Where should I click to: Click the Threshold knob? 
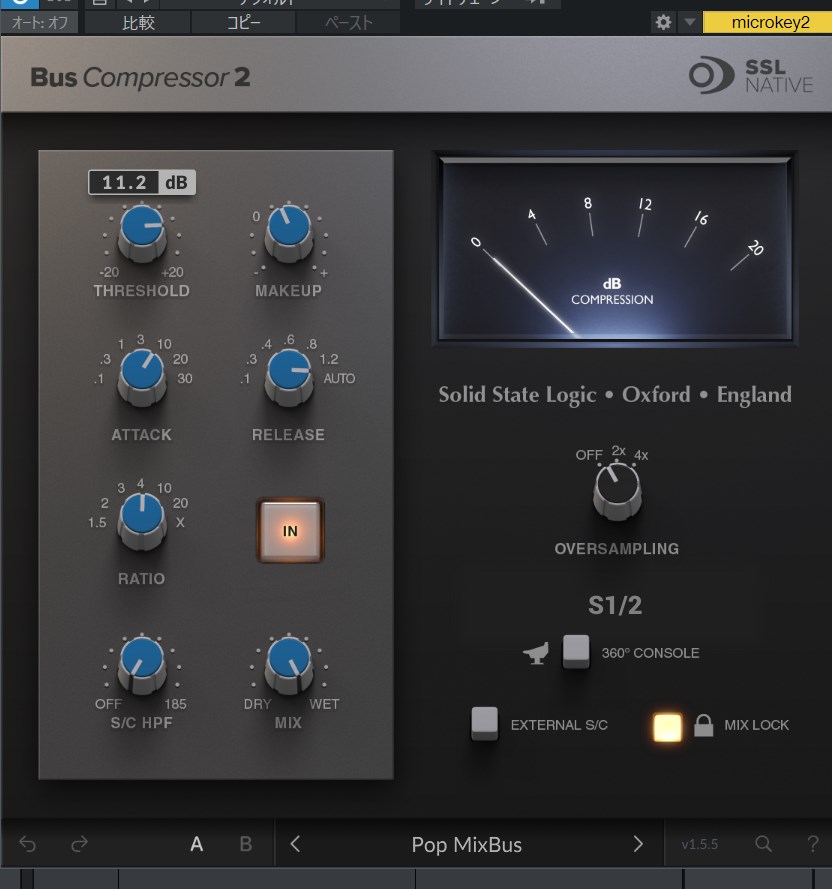pyautogui.click(x=142, y=231)
